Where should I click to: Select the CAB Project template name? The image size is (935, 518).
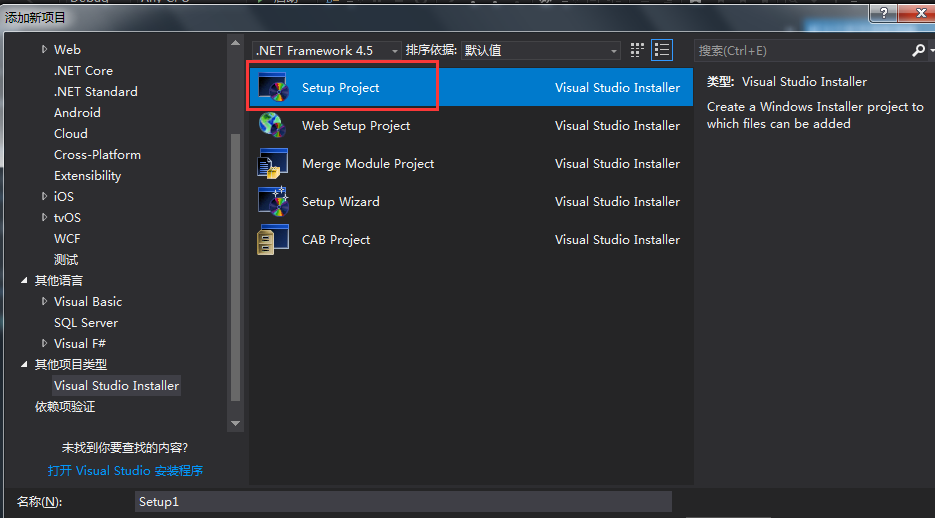pos(336,240)
